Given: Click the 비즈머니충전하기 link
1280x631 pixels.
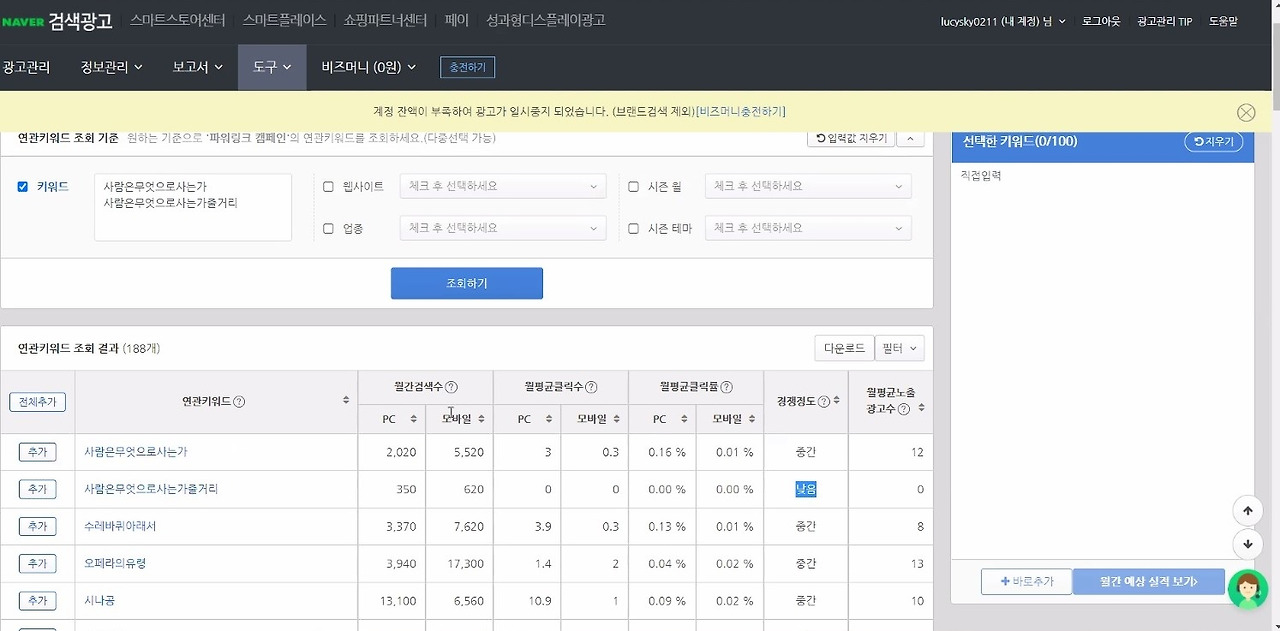Looking at the screenshot, I should 743,112.
